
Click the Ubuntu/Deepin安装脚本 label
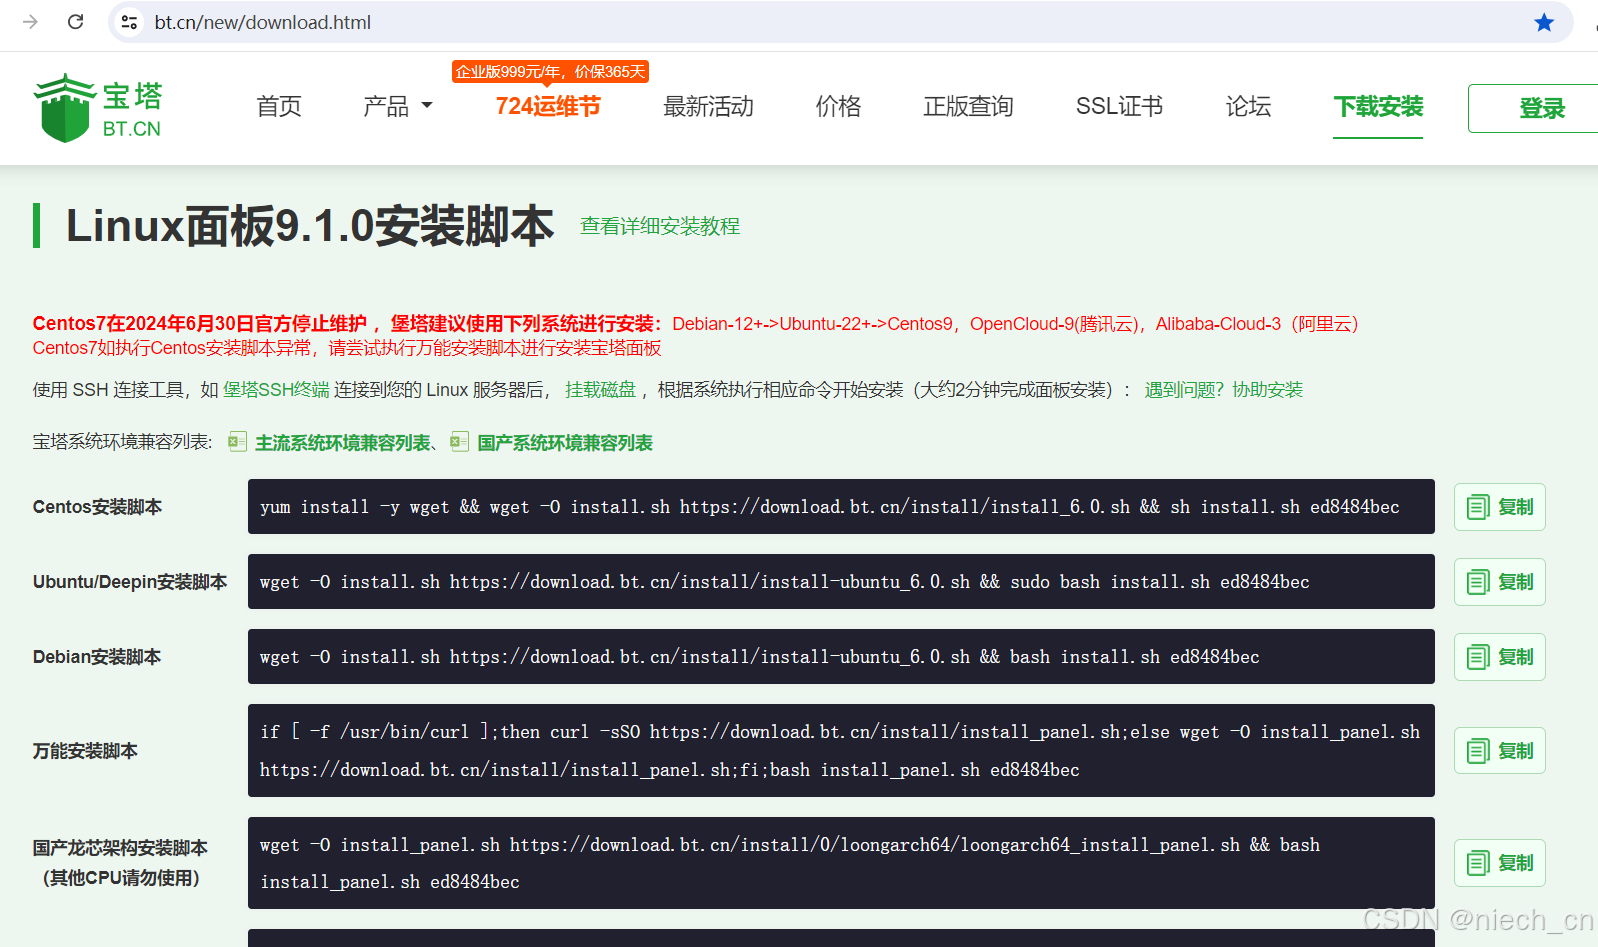[x=130, y=582]
